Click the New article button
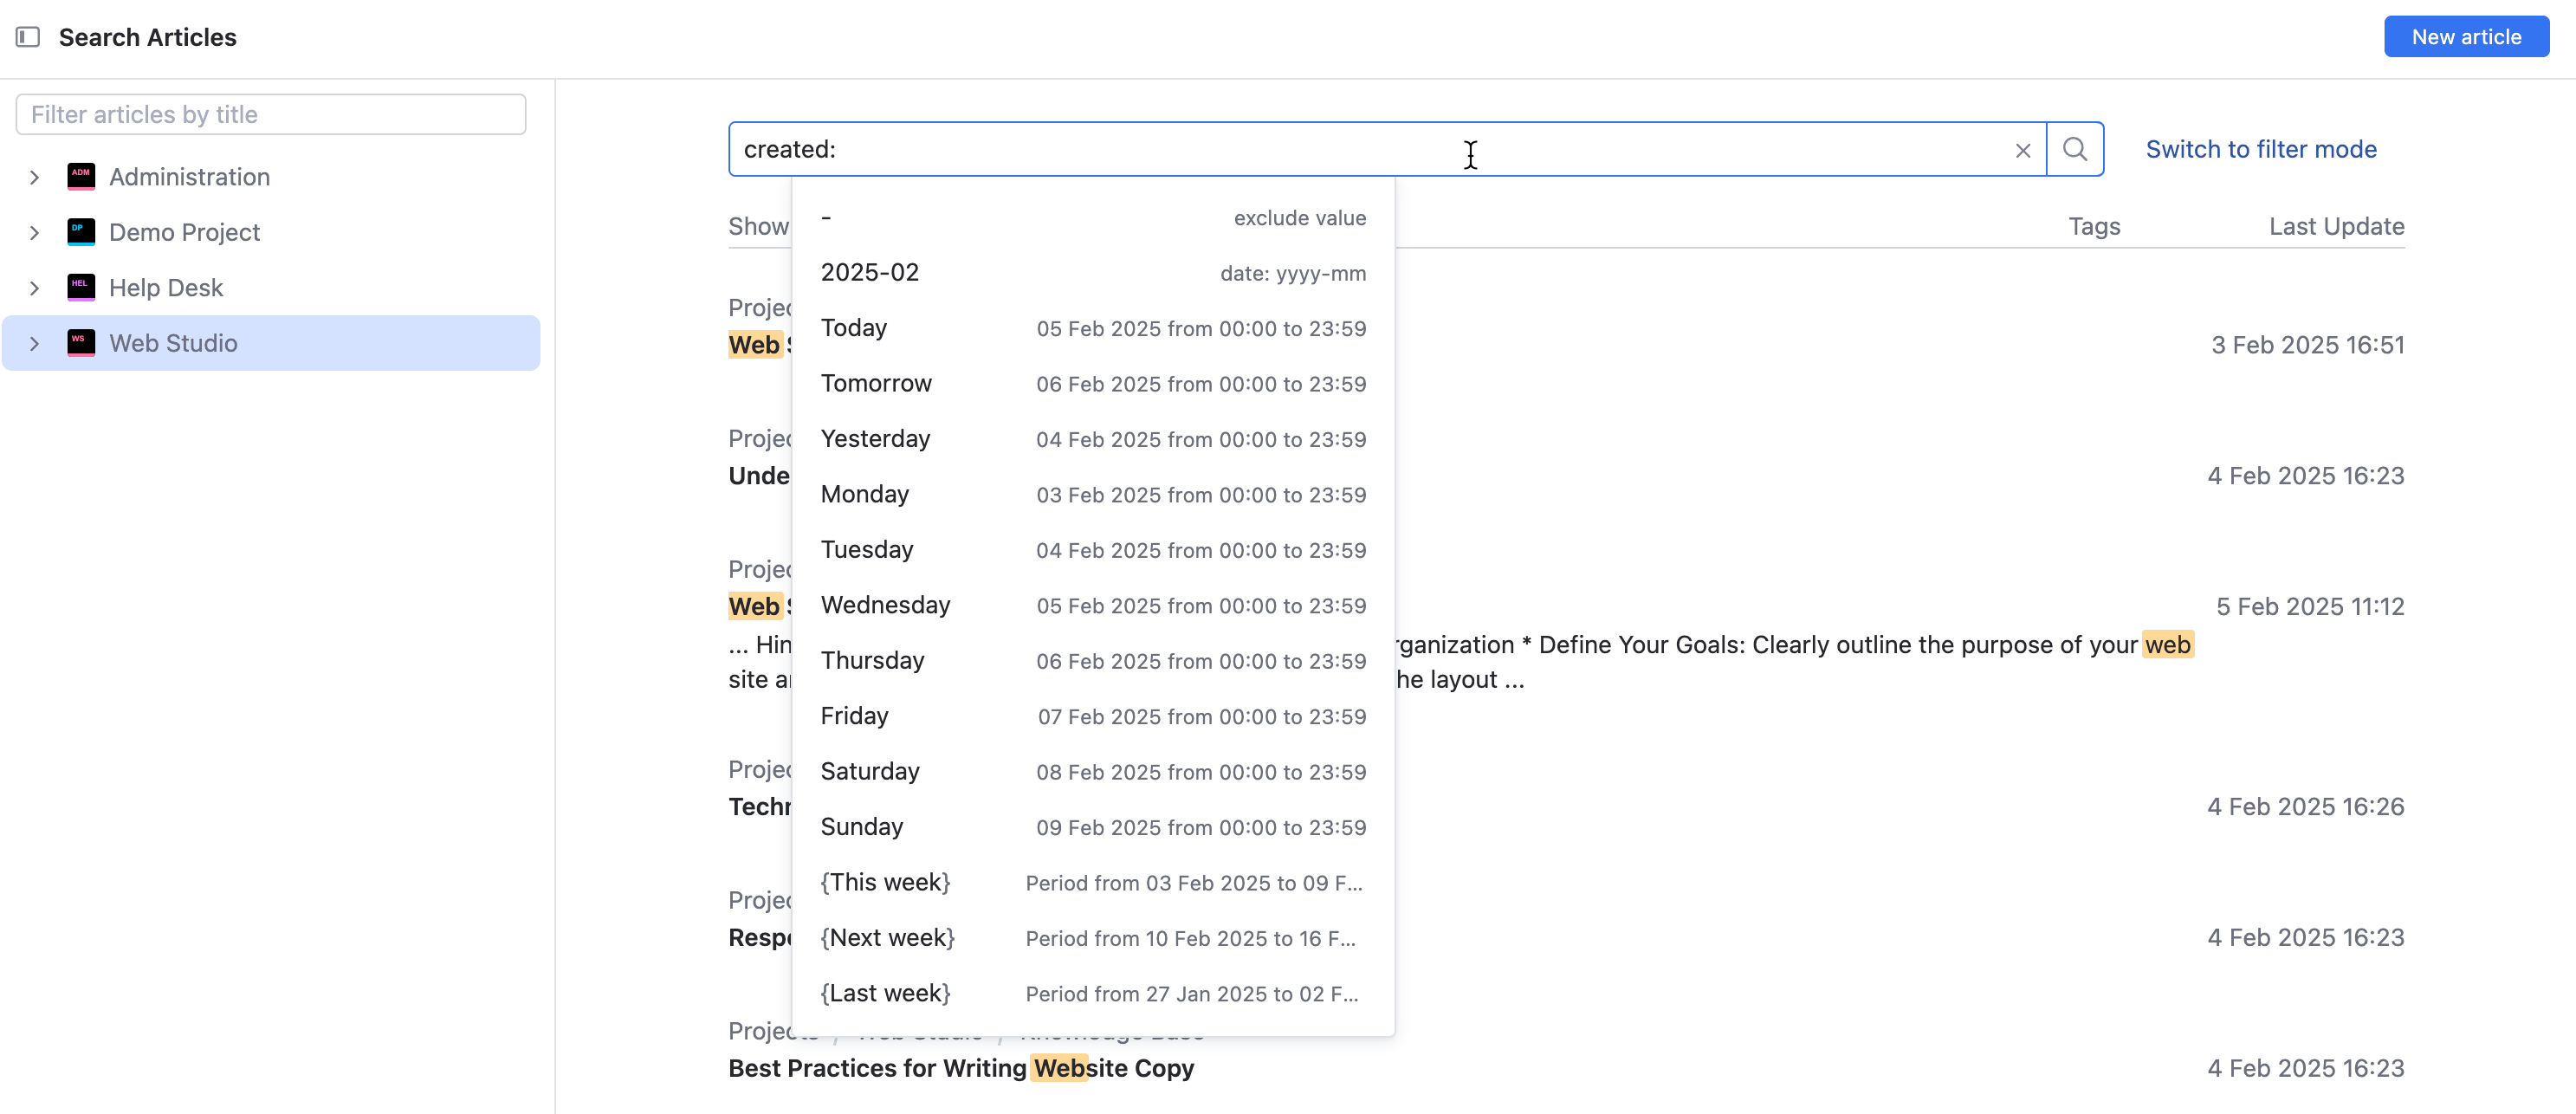This screenshot has height=1114, width=2576. [x=2465, y=37]
